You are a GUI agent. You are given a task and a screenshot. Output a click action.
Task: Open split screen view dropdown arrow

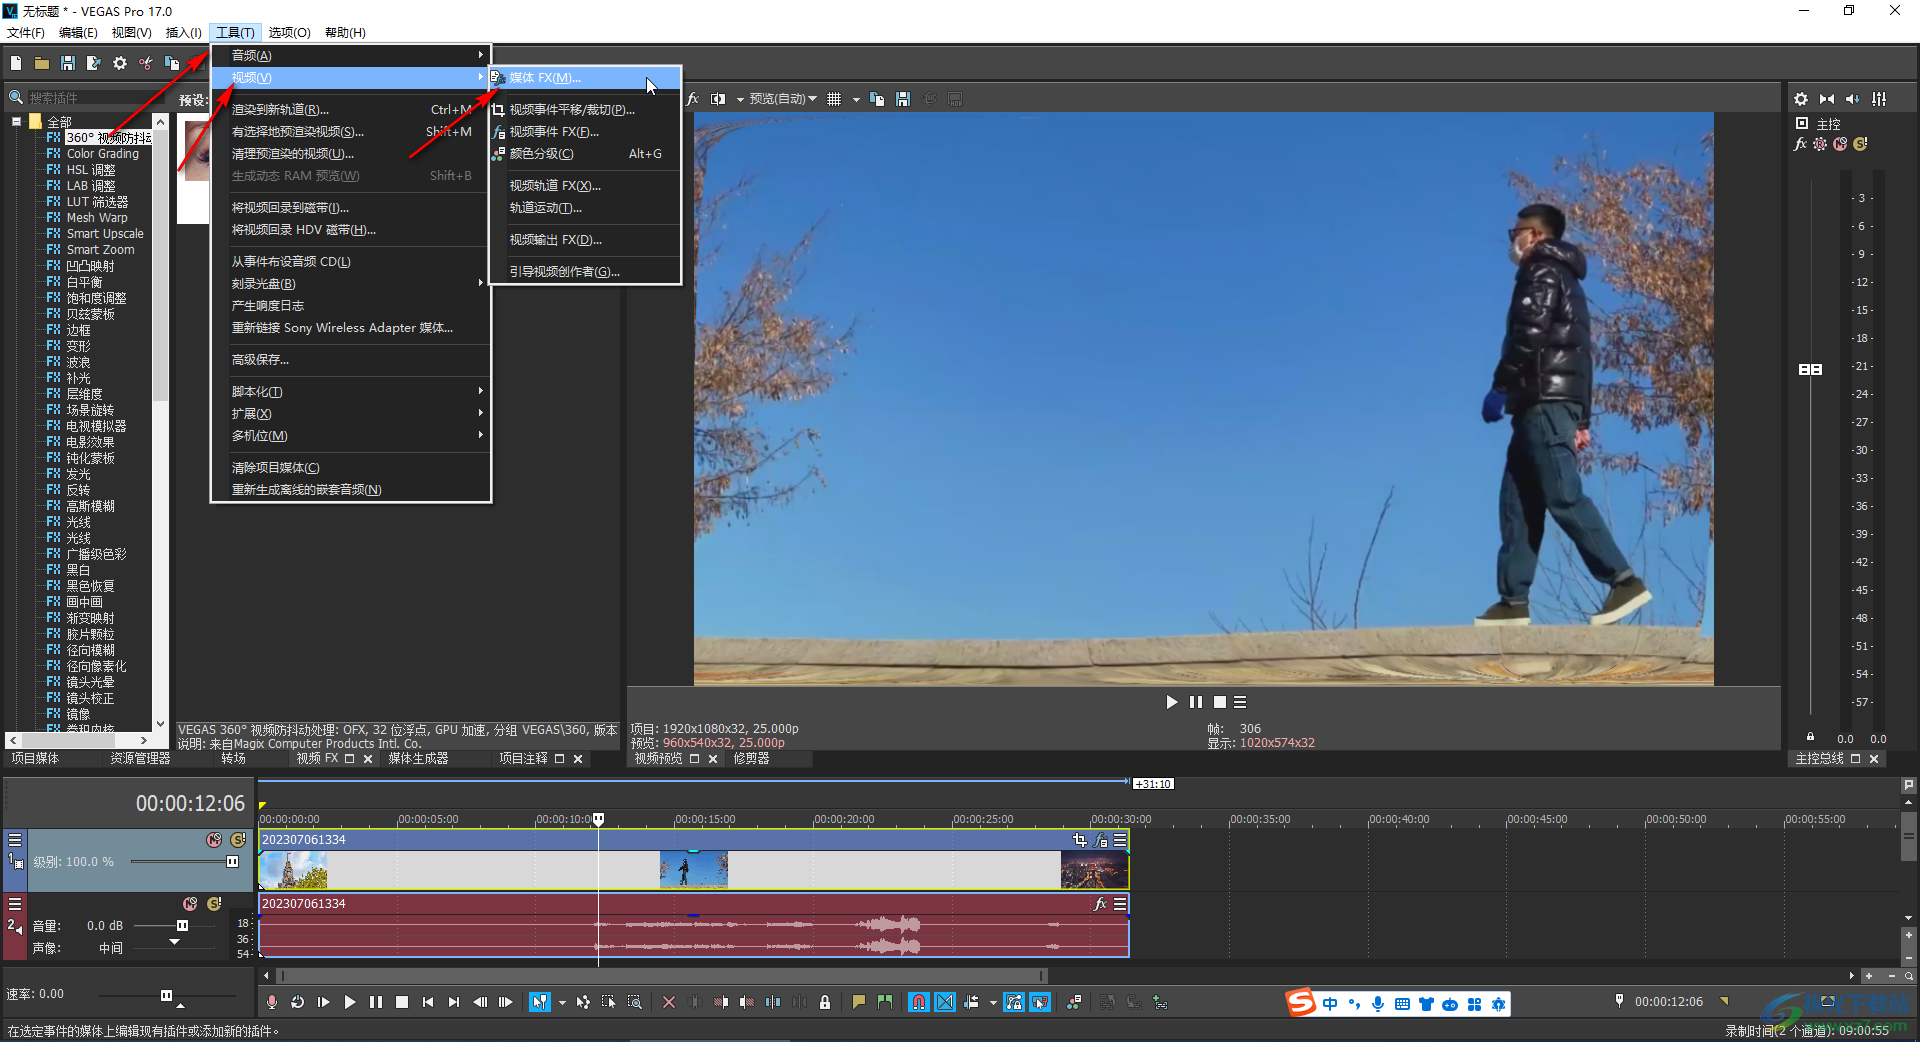740,99
